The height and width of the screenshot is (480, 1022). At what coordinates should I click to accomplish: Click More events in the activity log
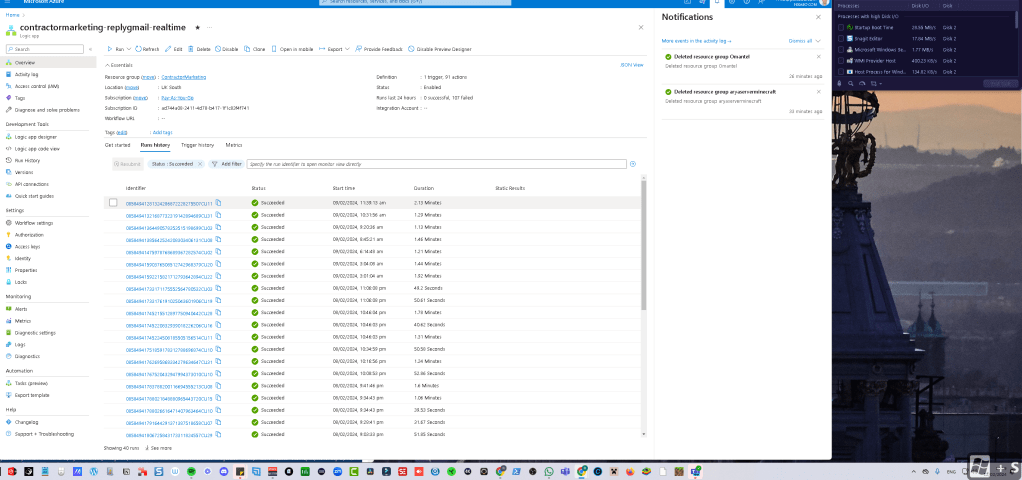696,40
